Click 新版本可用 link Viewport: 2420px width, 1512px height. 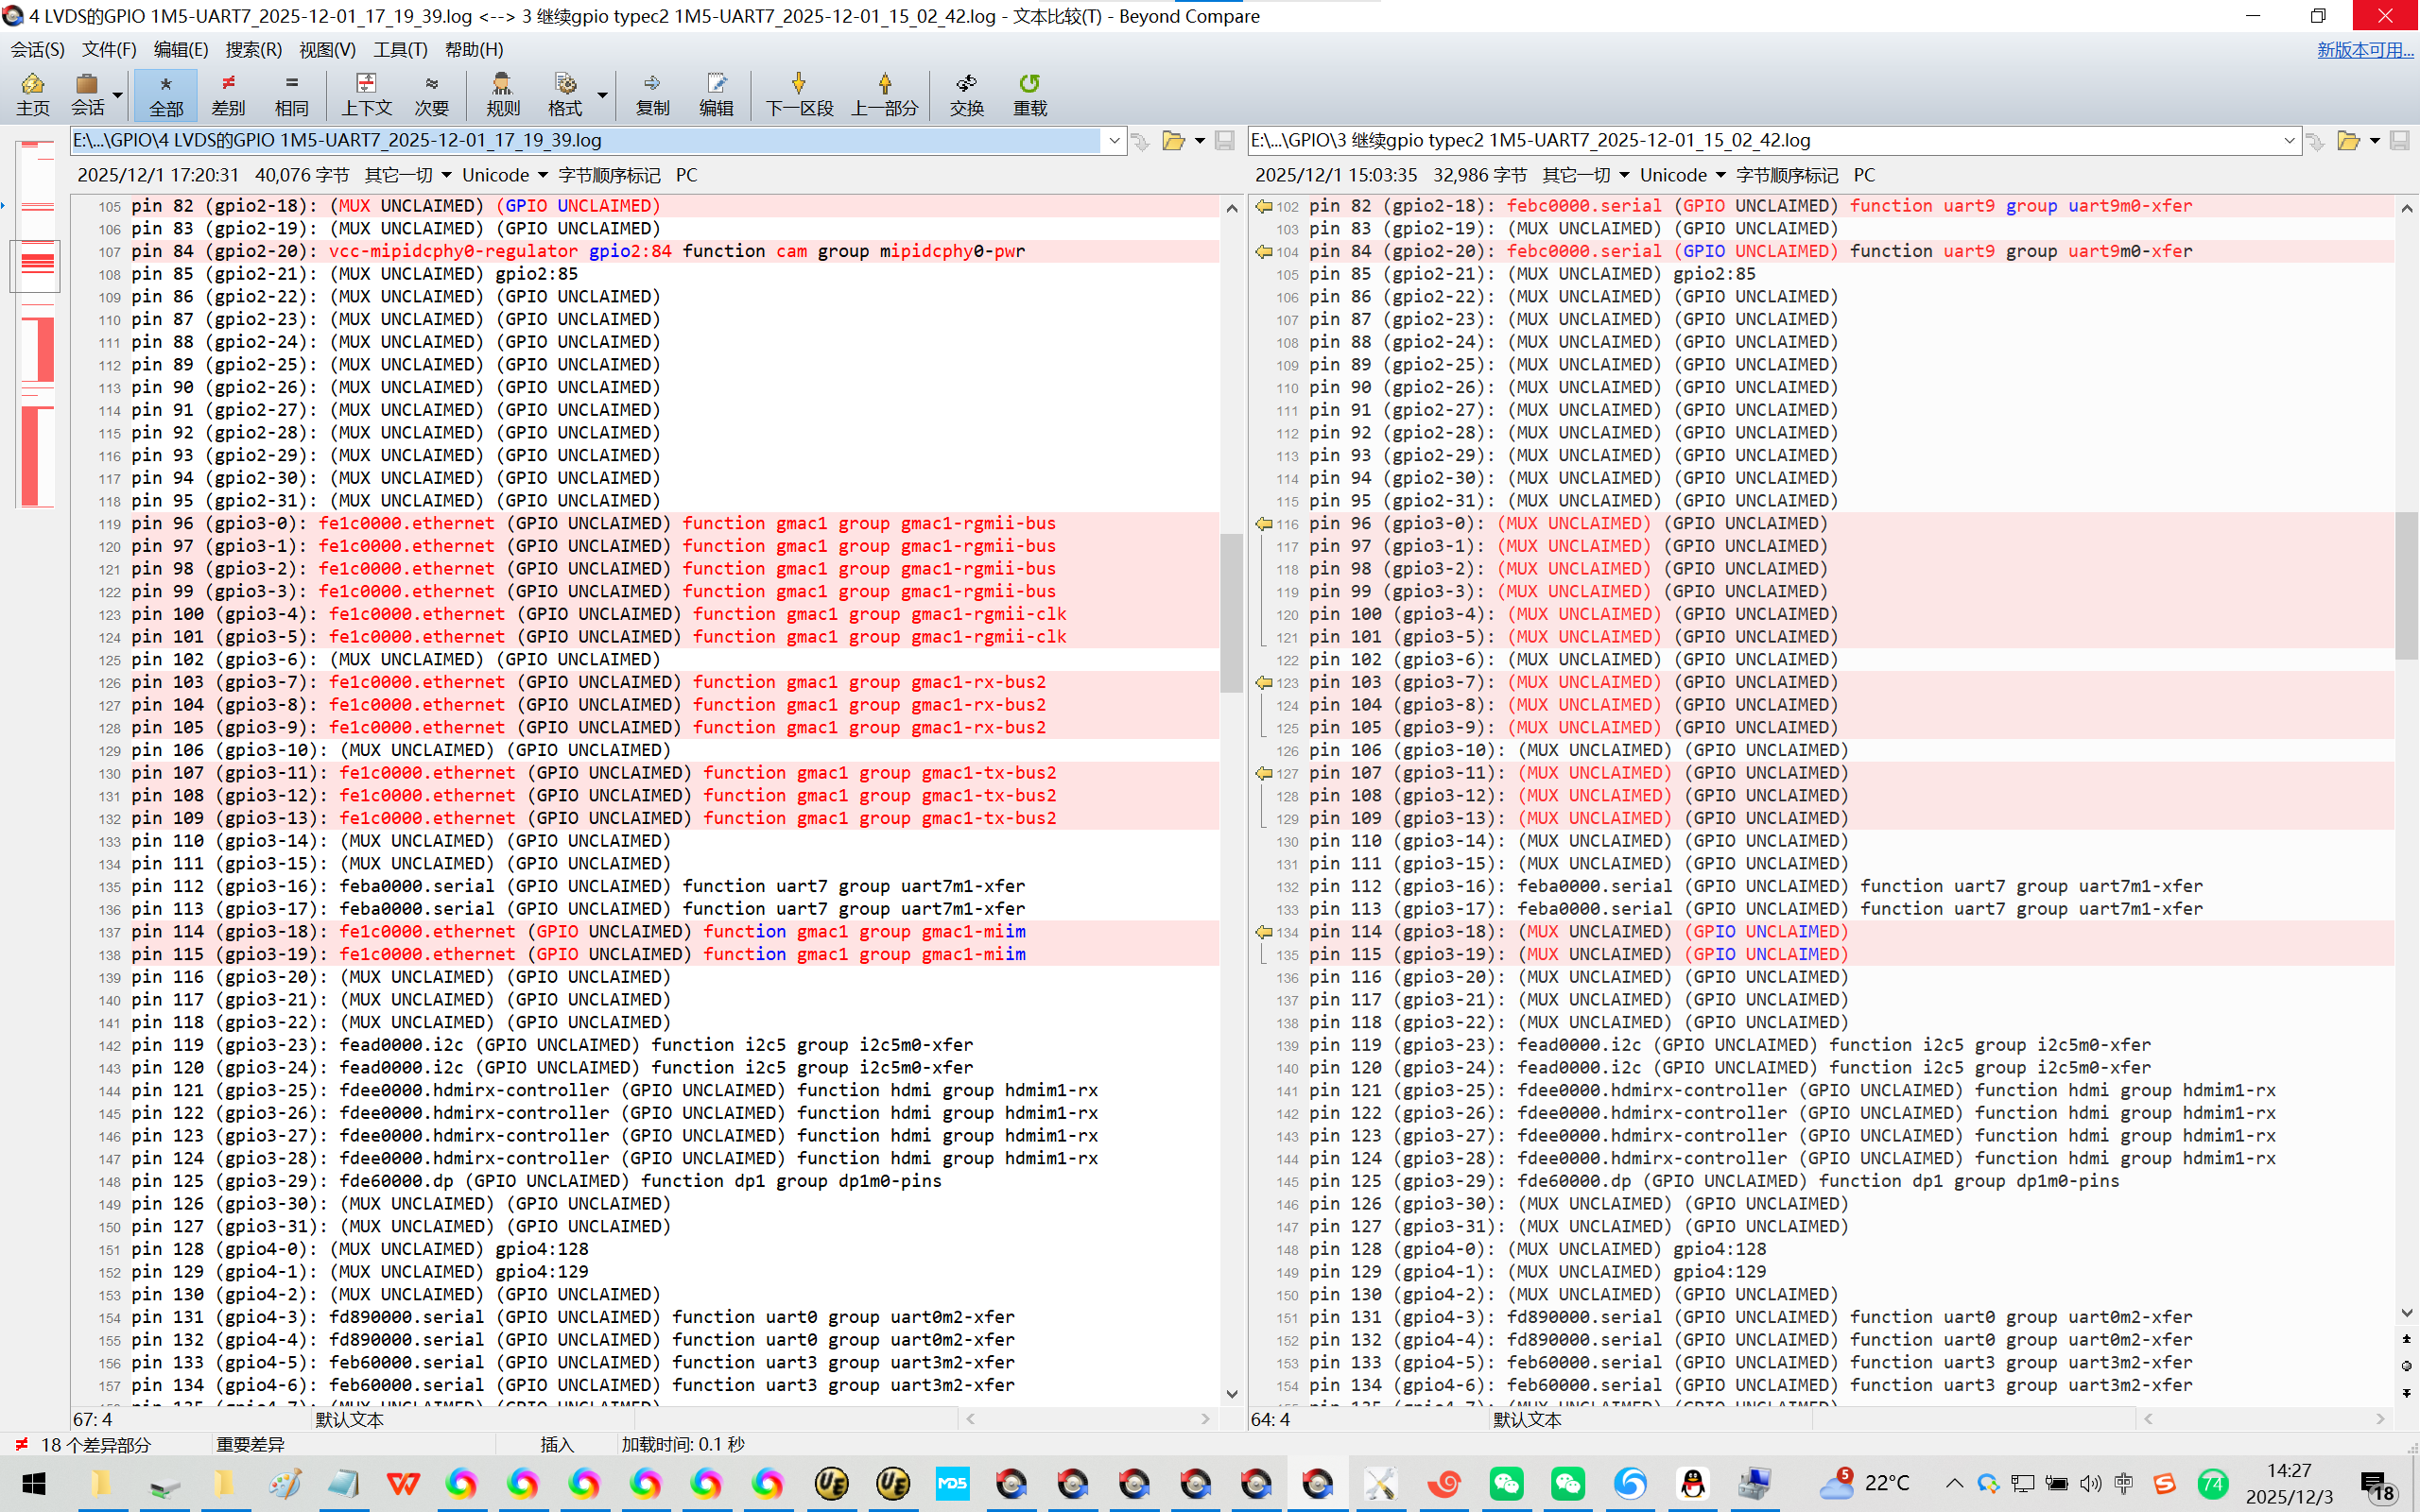(2364, 50)
